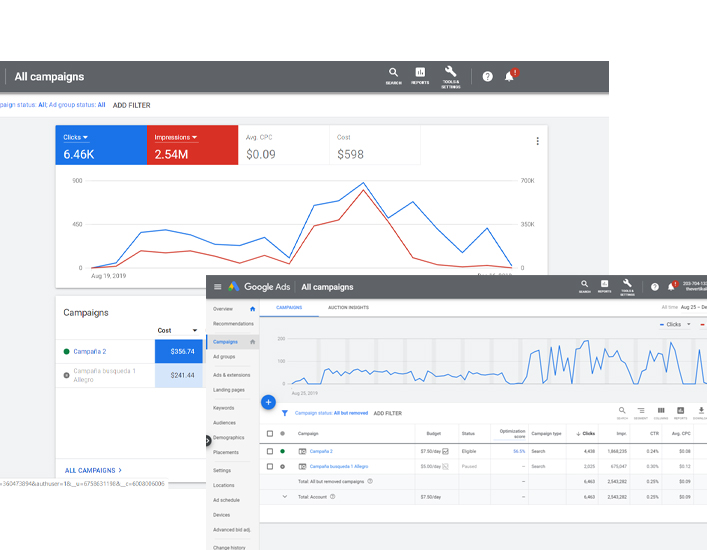Click table Reports icon above campaigns table
The width and height of the screenshot is (707, 550).
[680, 412]
